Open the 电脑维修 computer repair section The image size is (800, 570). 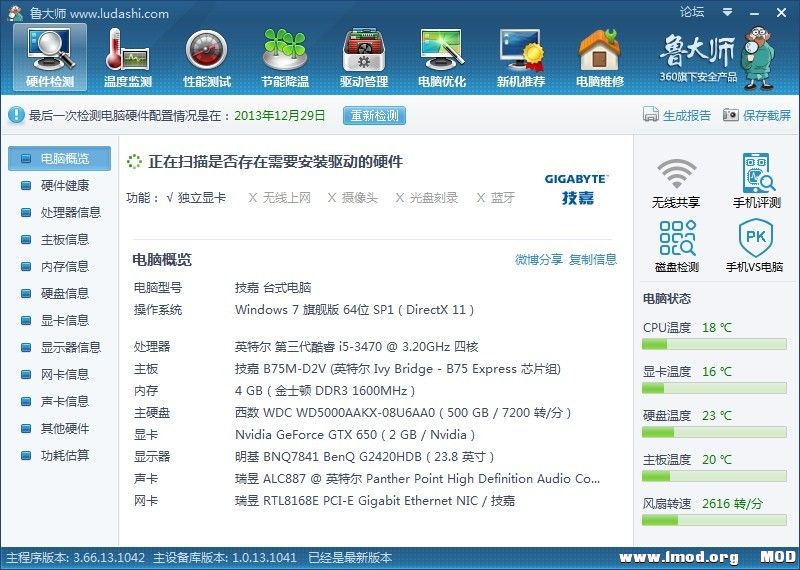[599, 57]
